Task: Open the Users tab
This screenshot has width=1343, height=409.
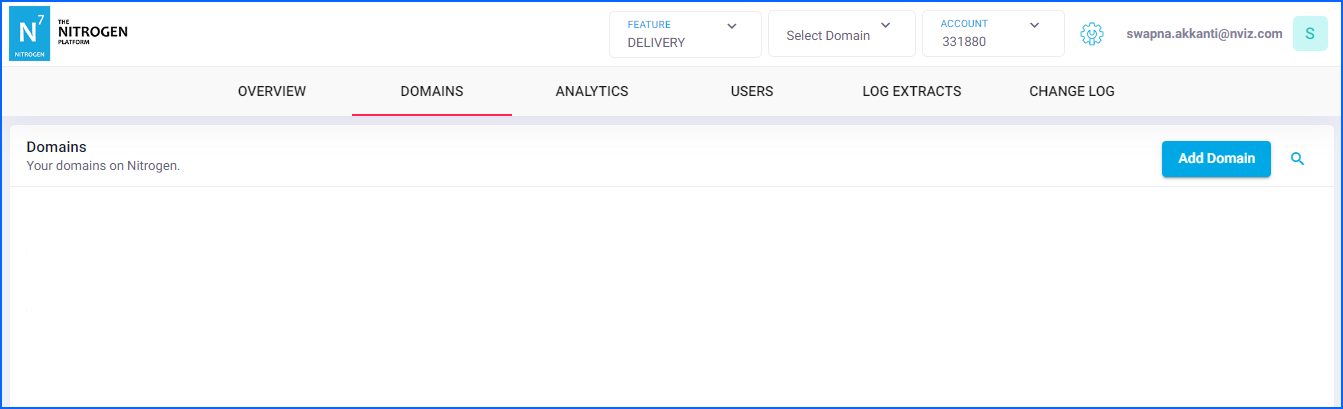Action: click(x=752, y=91)
